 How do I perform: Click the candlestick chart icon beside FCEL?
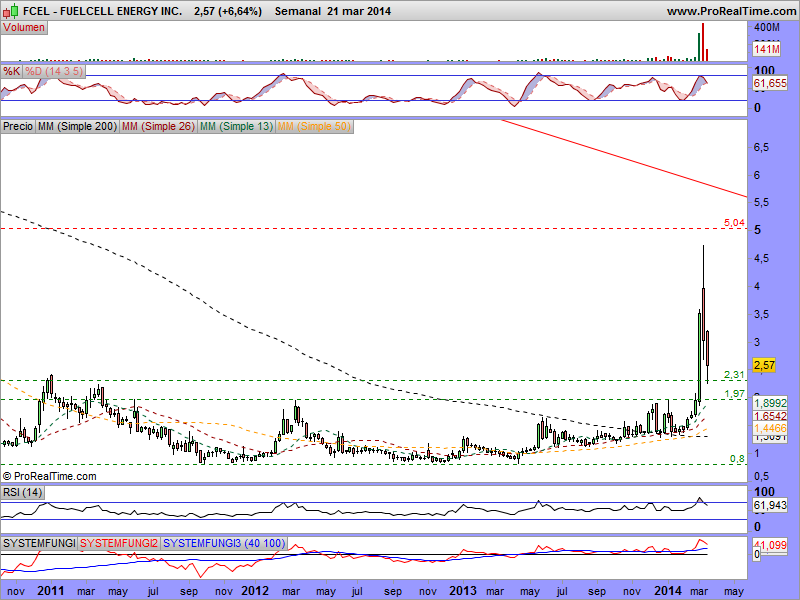click(x=11, y=10)
